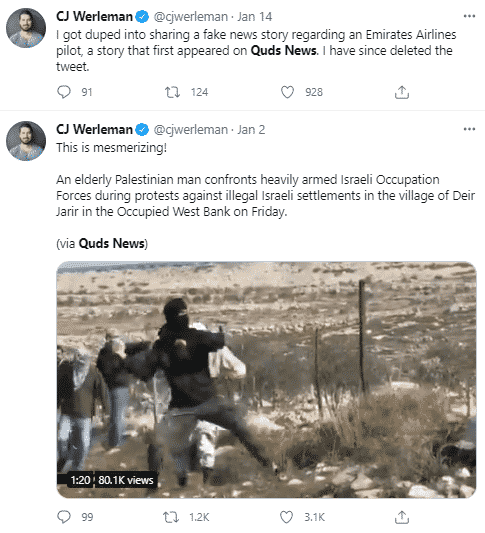This screenshot has height=533, width=485.
Task: Reply to the Jan 14 tweet
Action: [64, 92]
